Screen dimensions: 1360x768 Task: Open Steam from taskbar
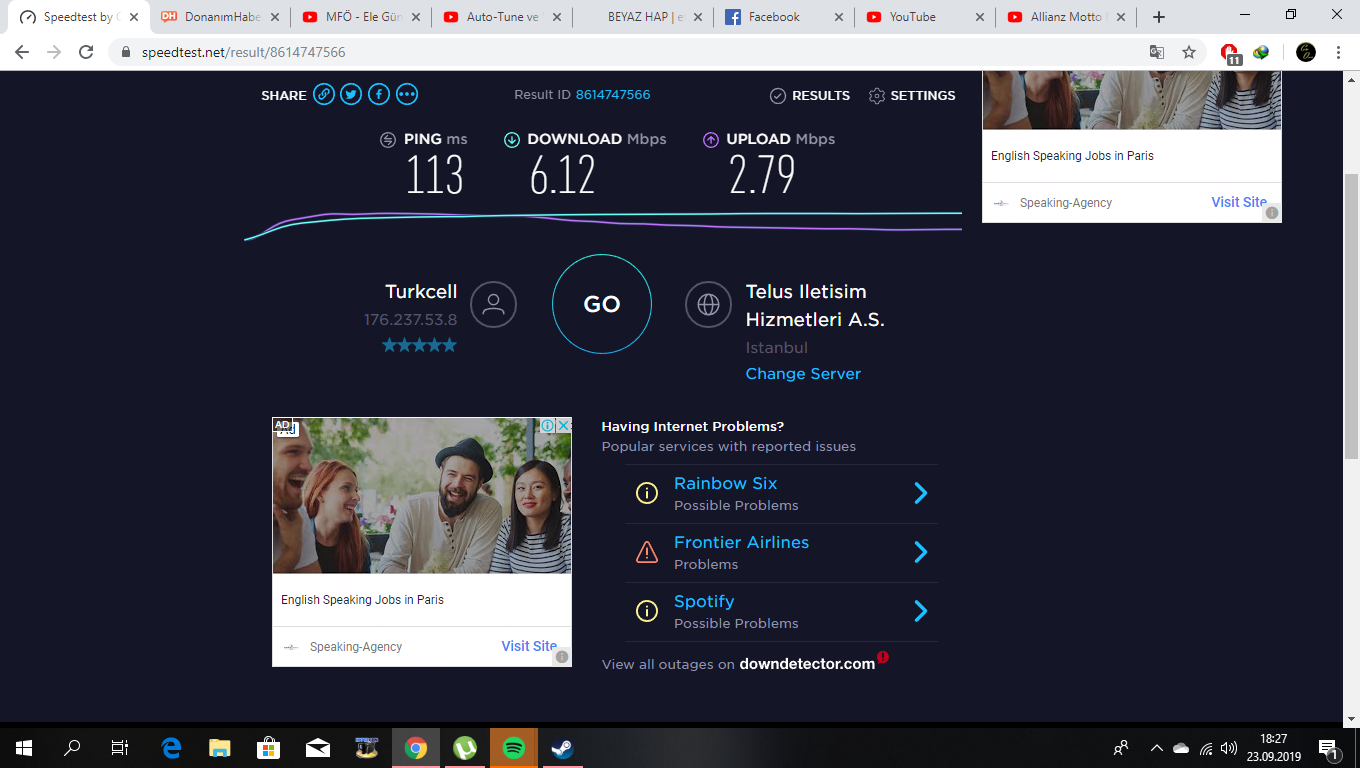click(563, 747)
